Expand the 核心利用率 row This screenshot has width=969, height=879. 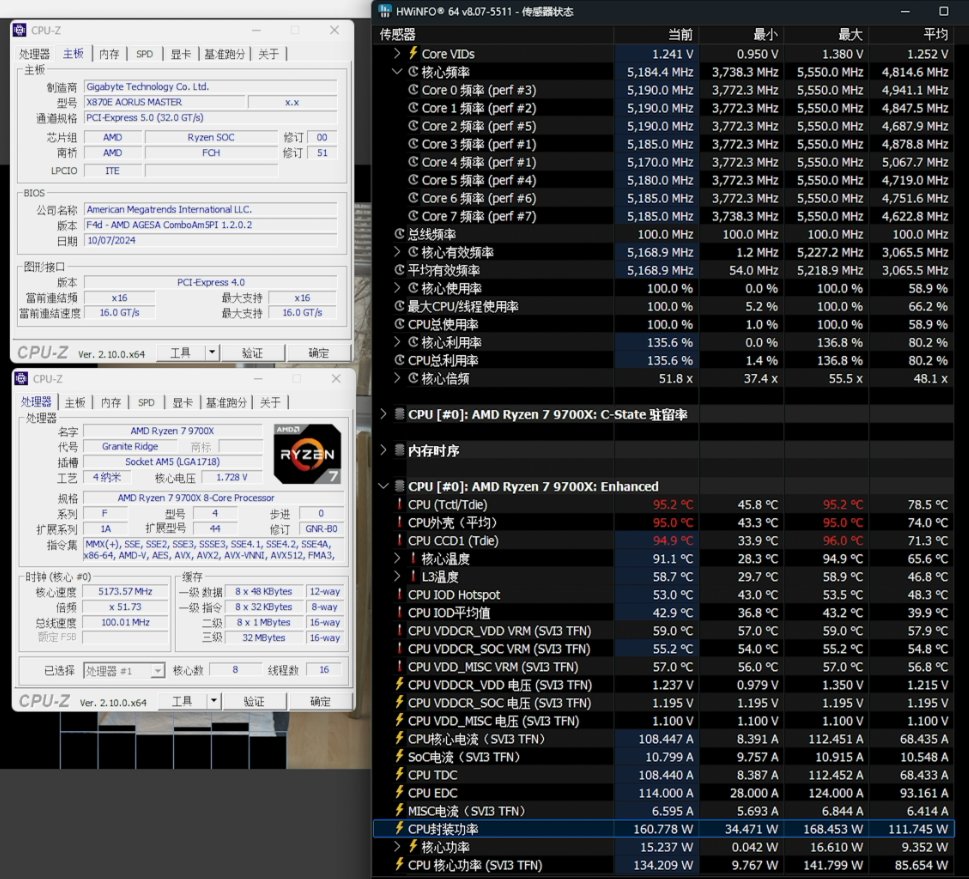pyautogui.click(x=397, y=342)
